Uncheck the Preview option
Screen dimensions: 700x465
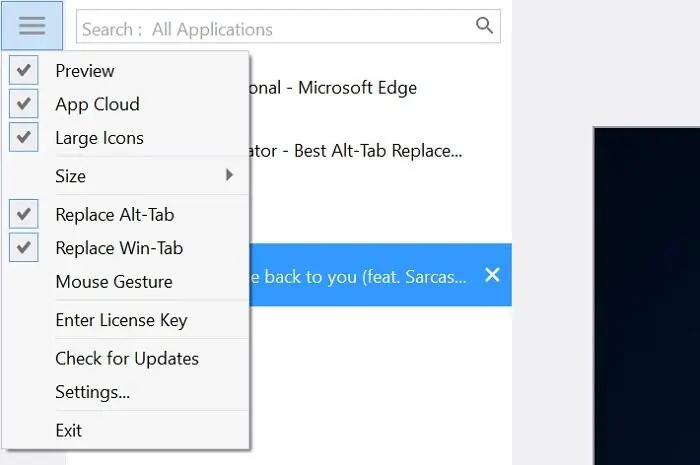pos(24,70)
